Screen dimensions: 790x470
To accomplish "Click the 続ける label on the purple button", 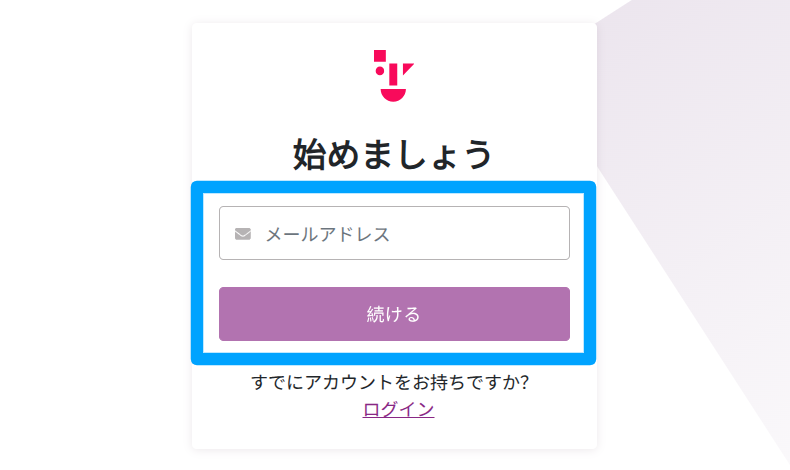I will [x=394, y=314].
